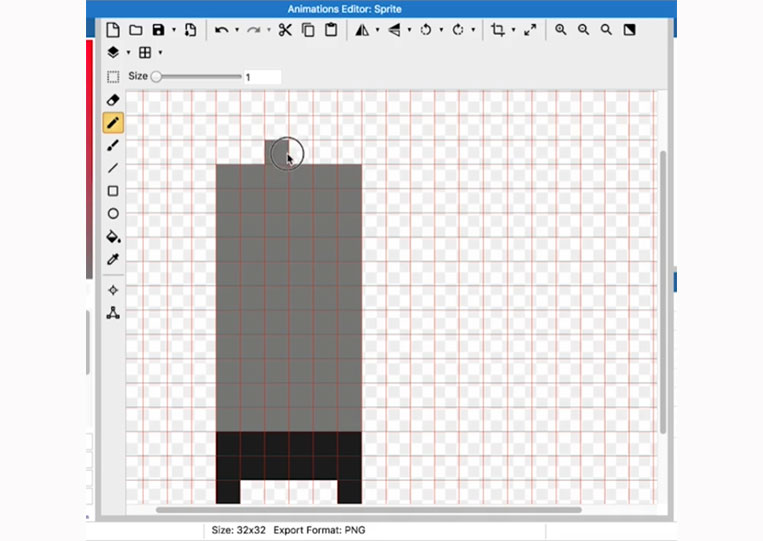763x541 pixels.
Task: Create a new sprite file
Action: 113,30
